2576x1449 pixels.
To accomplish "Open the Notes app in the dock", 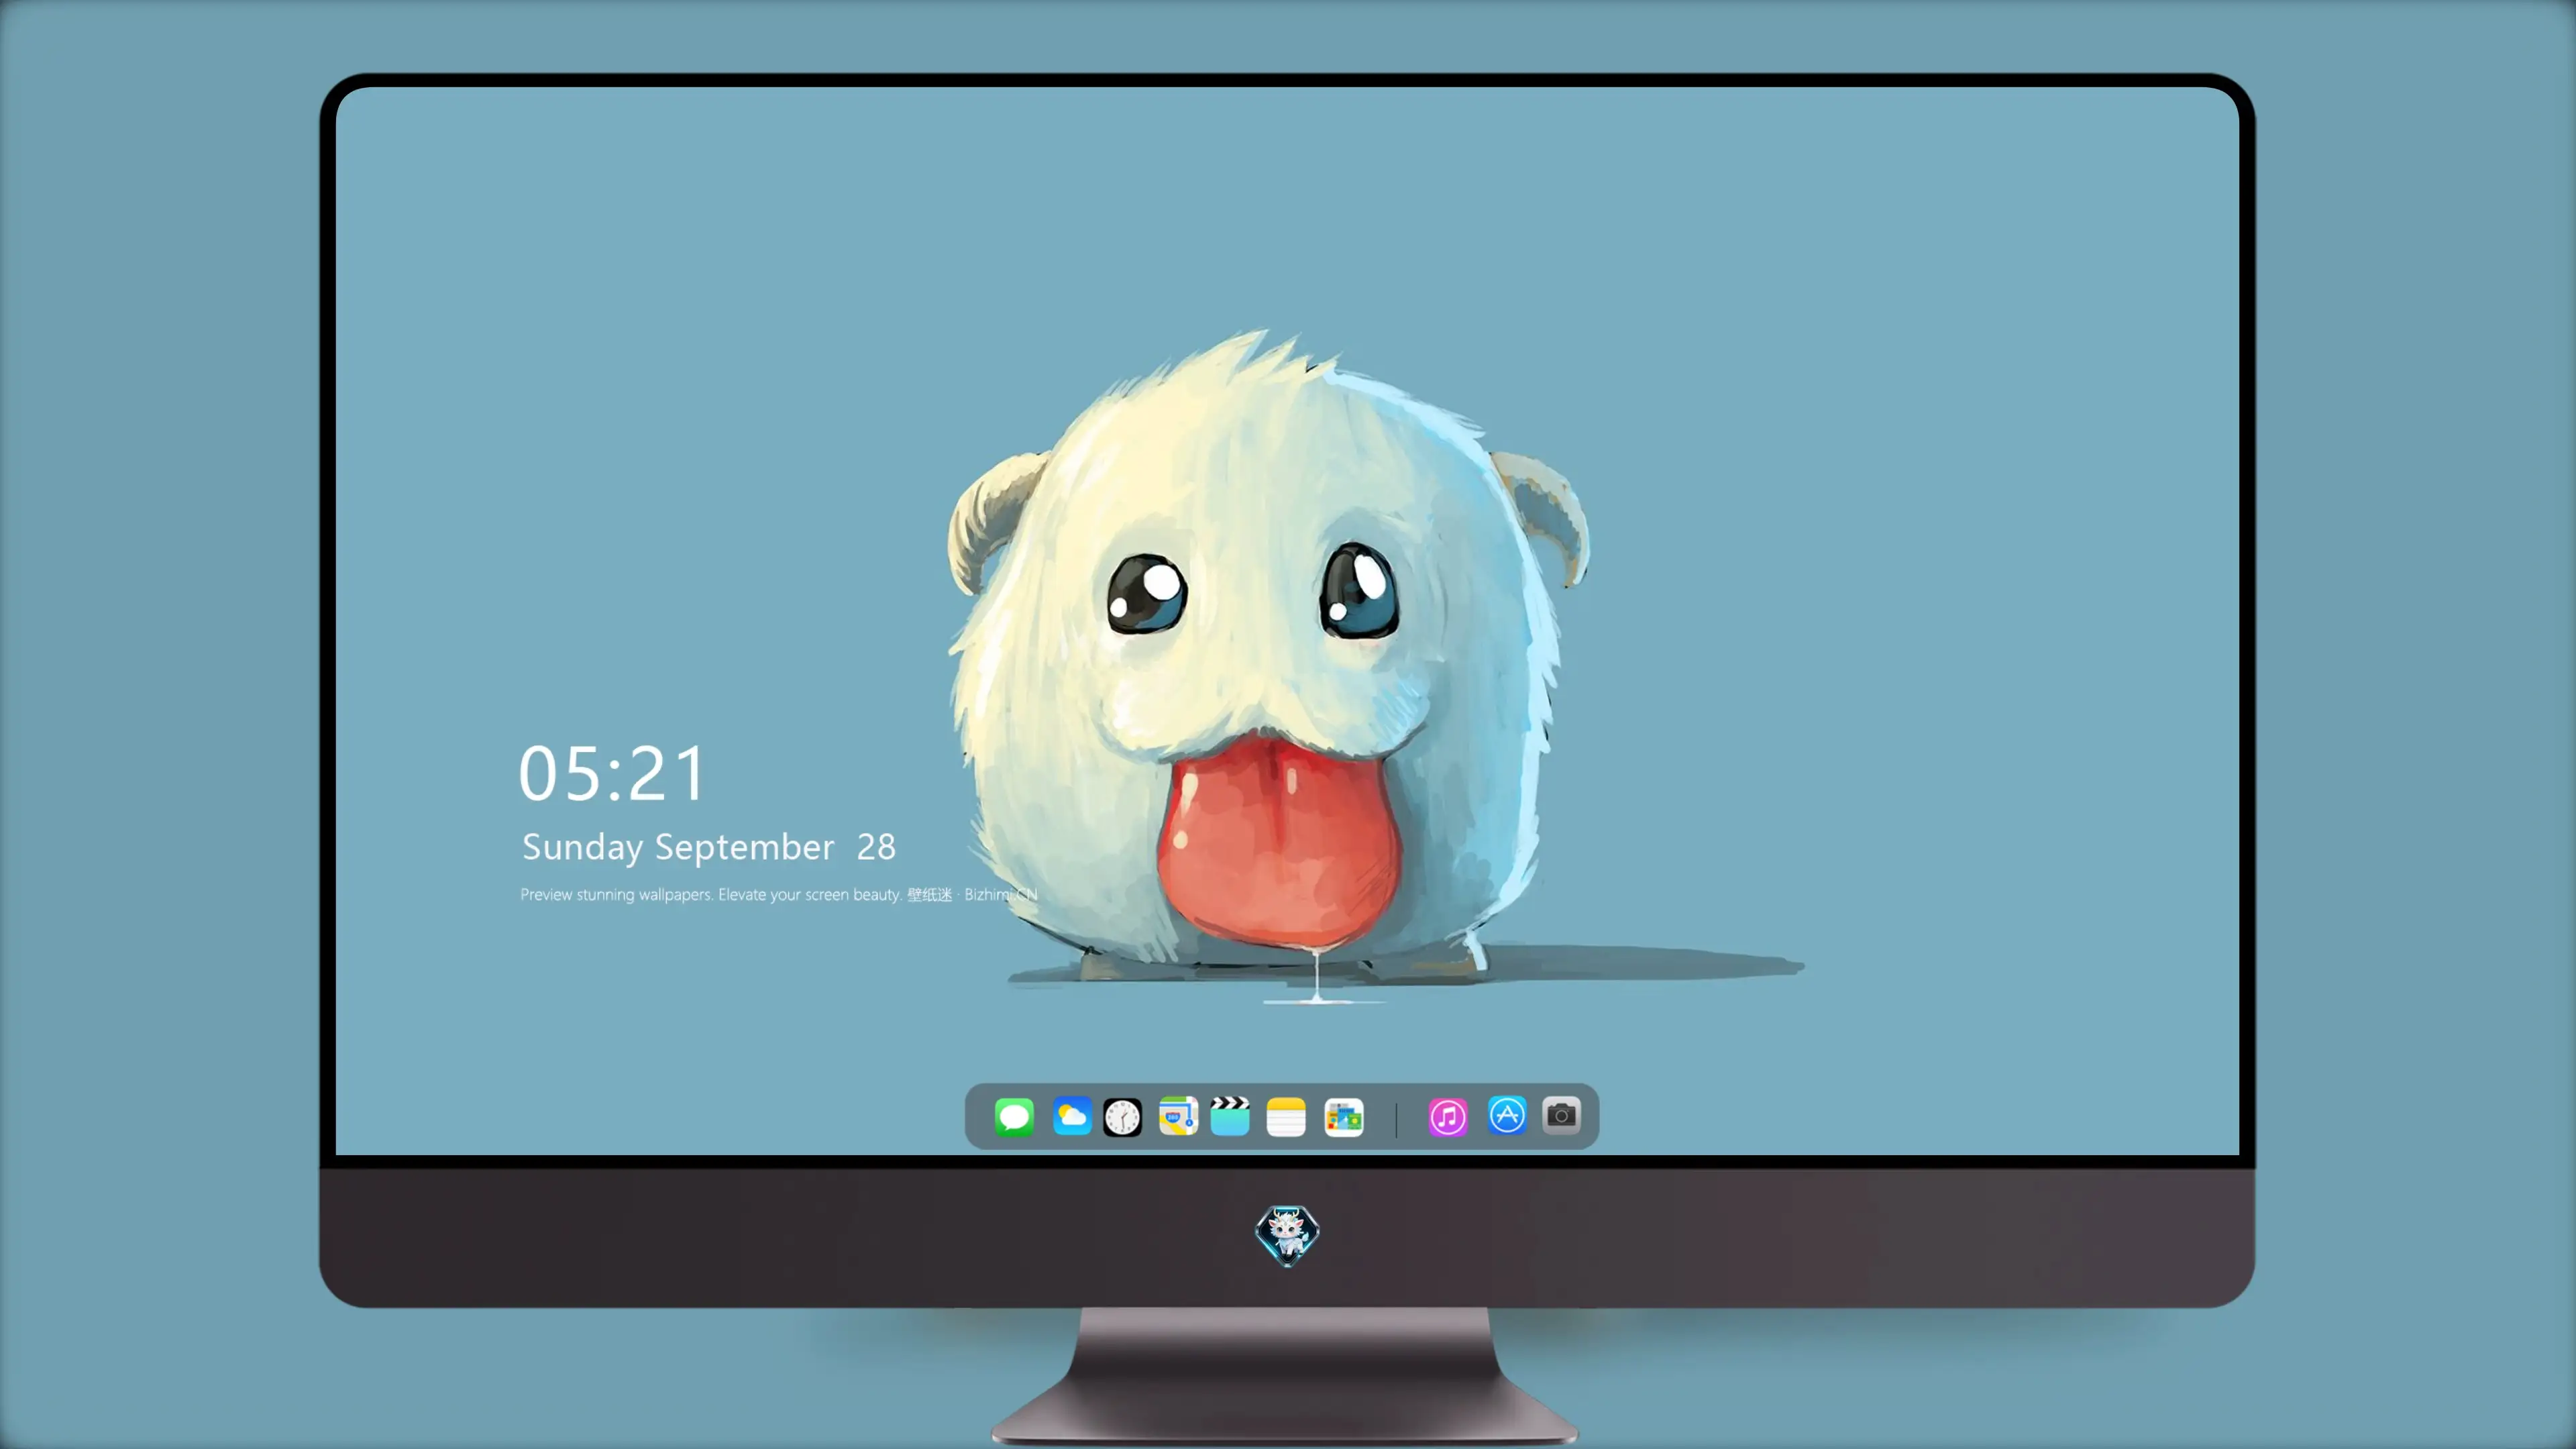I will click(x=1286, y=1117).
